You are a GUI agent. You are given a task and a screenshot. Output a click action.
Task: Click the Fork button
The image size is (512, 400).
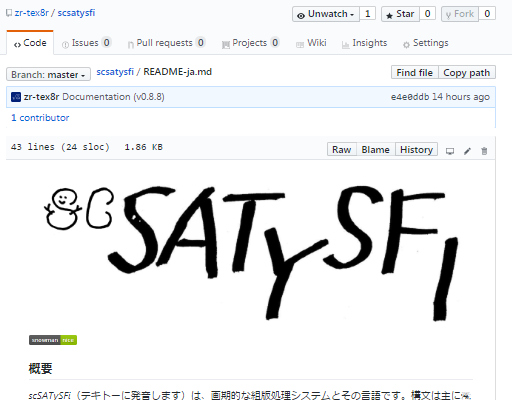(x=460, y=14)
